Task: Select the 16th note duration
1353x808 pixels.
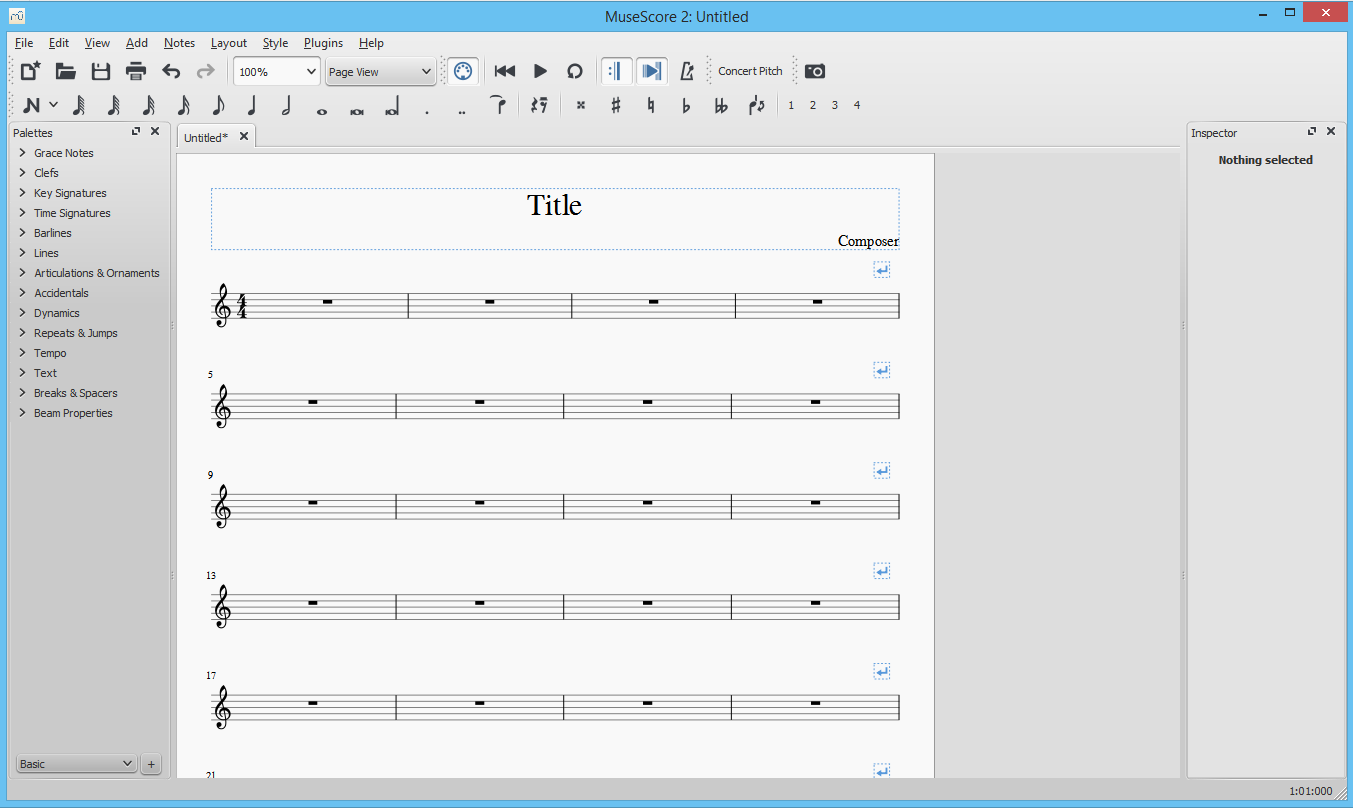Action: tap(184, 105)
